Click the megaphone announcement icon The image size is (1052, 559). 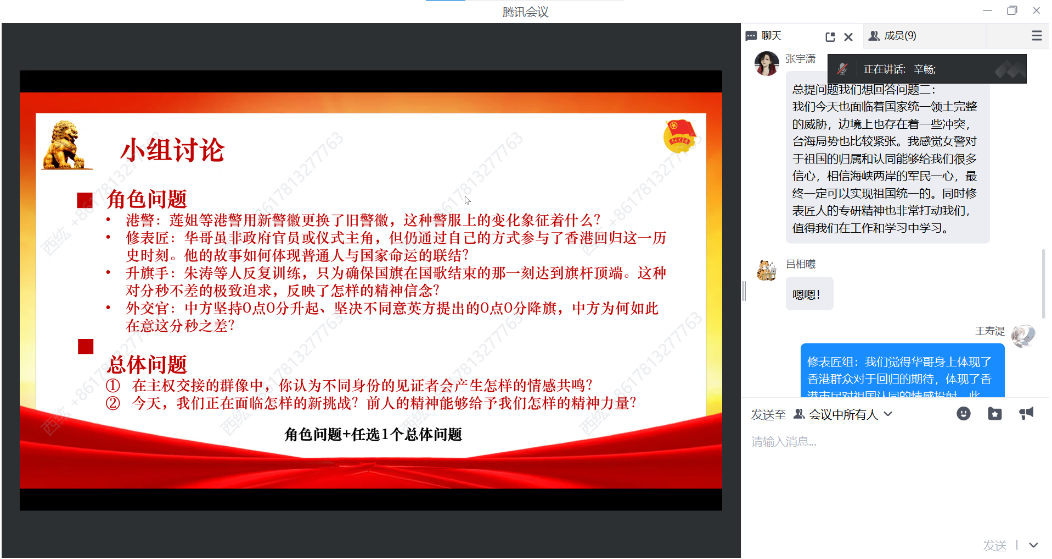click(x=1026, y=414)
